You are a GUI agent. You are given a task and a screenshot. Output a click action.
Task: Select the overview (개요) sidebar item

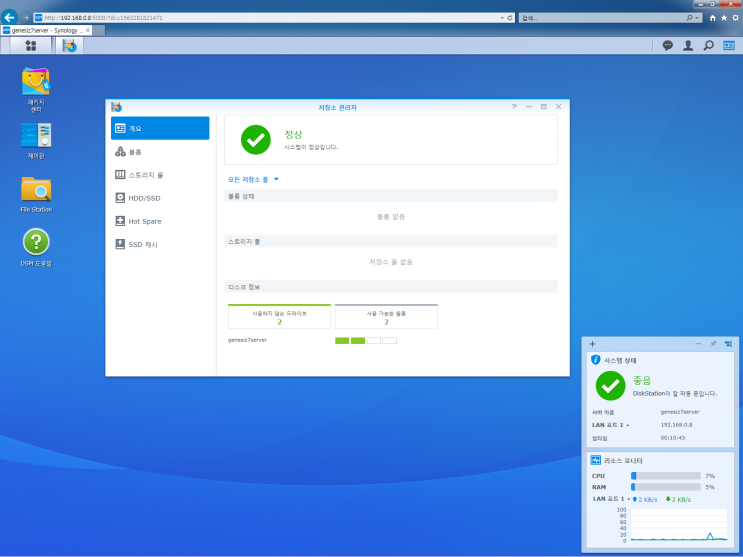click(x=160, y=128)
